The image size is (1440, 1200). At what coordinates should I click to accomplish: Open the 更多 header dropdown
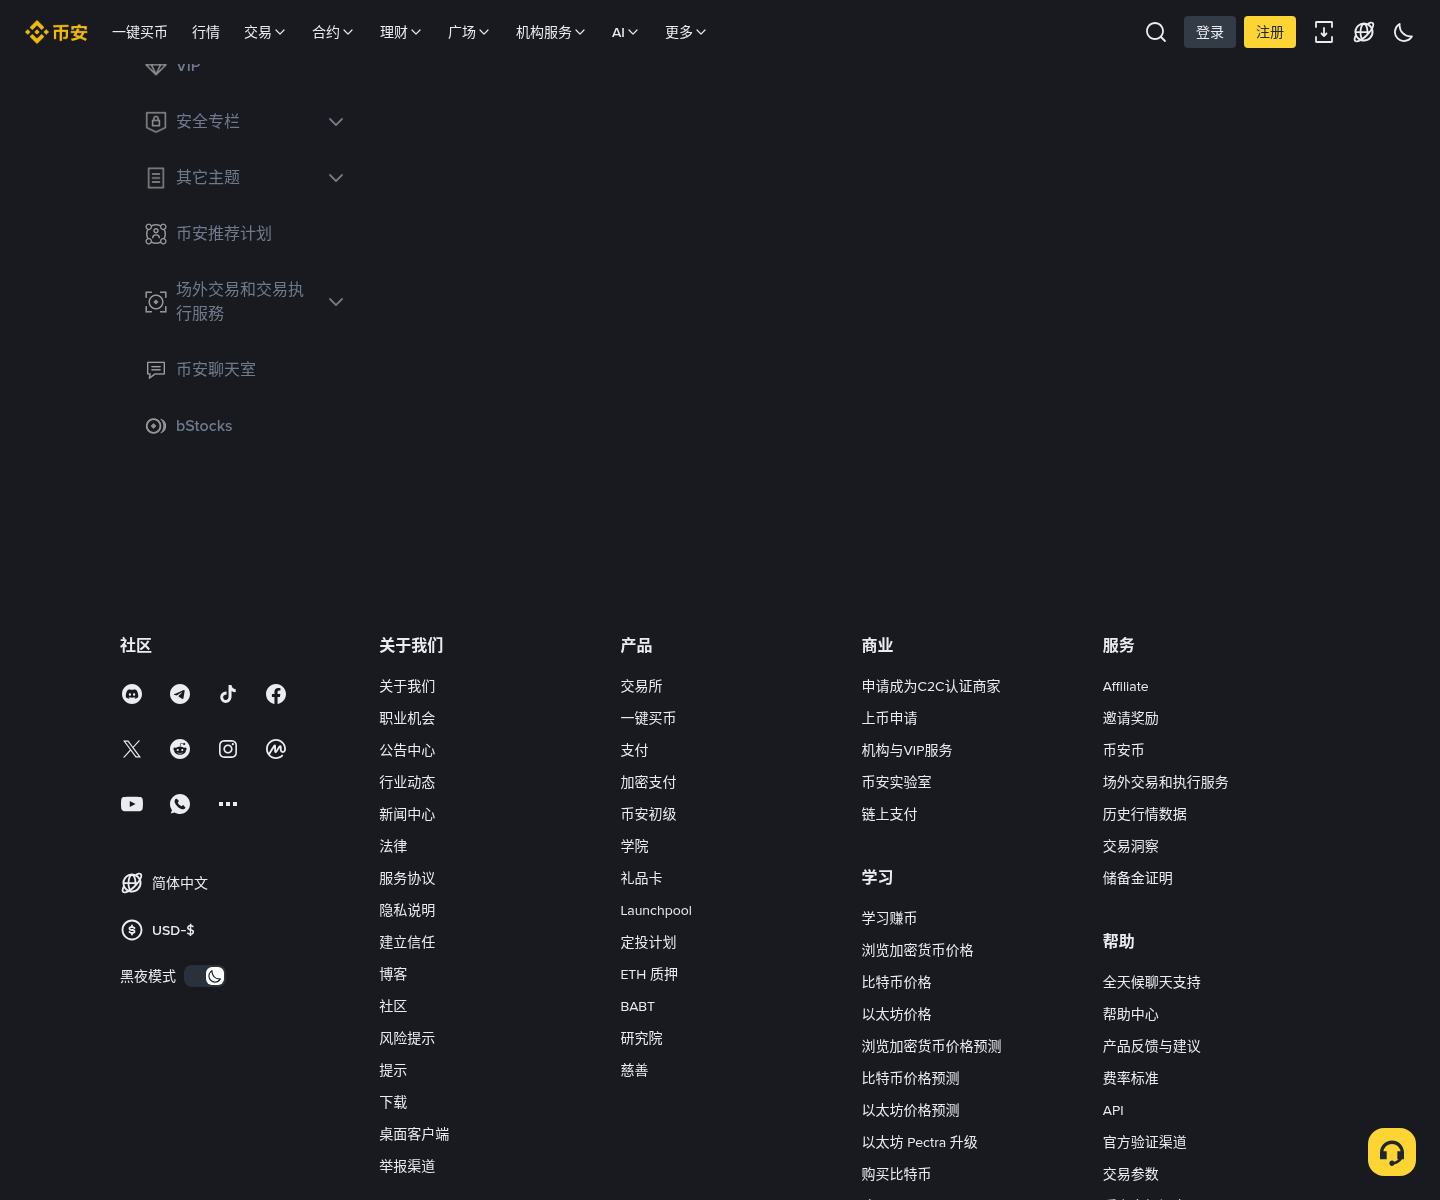[x=686, y=32]
